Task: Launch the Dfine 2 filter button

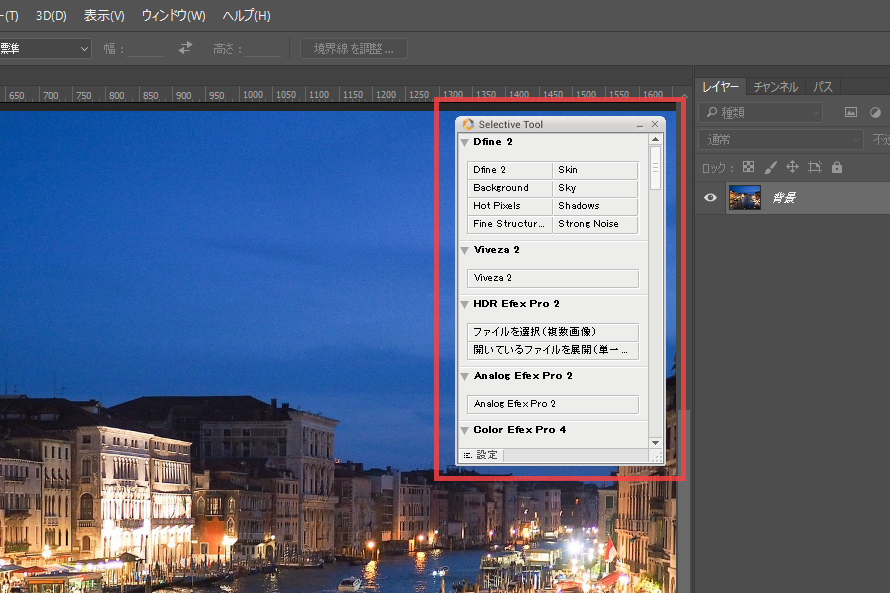Action: pyautogui.click(x=510, y=170)
